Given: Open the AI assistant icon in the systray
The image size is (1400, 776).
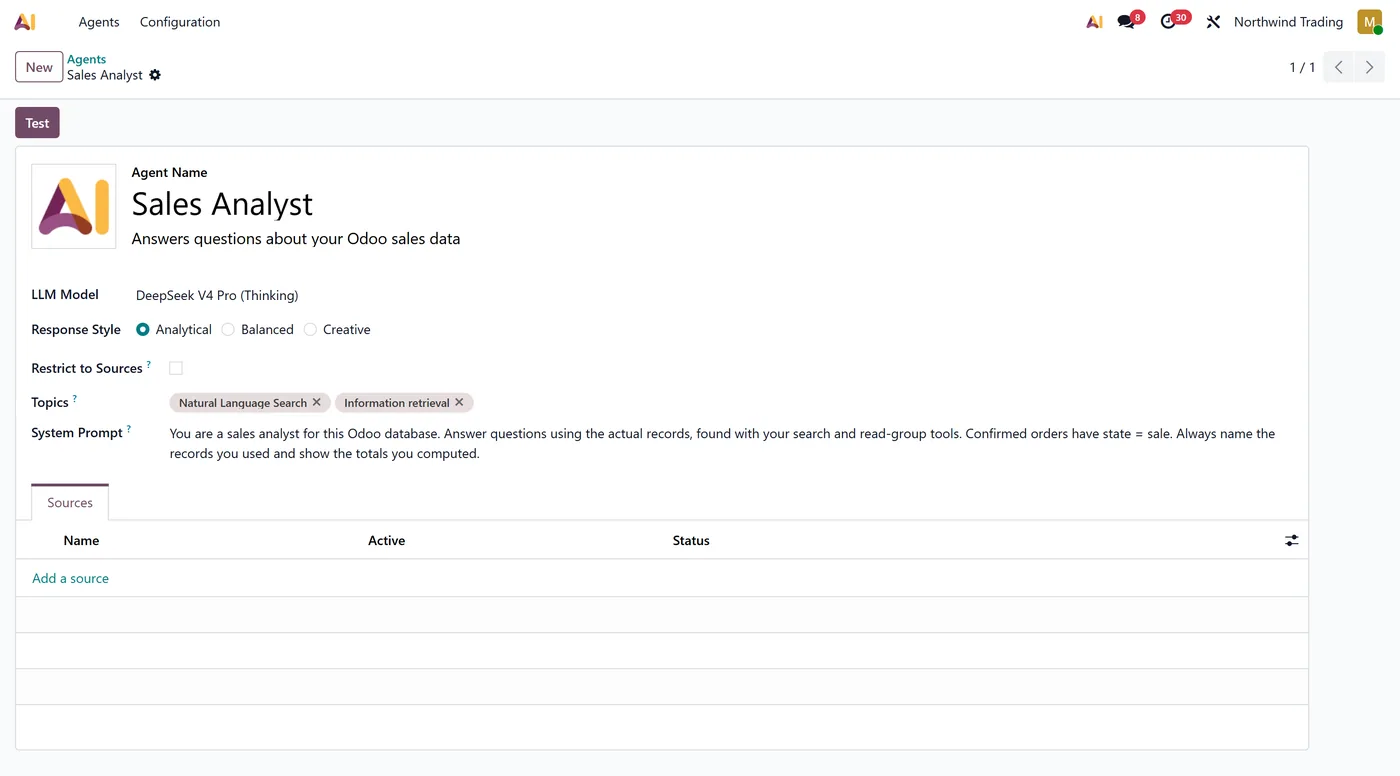Looking at the screenshot, I should [1094, 21].
